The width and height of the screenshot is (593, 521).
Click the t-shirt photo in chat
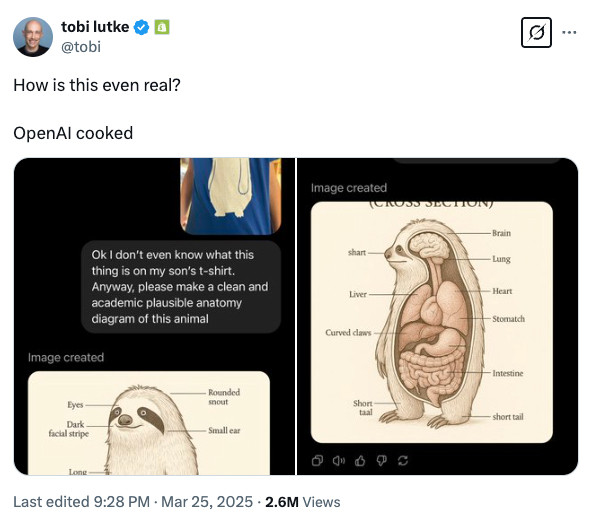point(231,196)
